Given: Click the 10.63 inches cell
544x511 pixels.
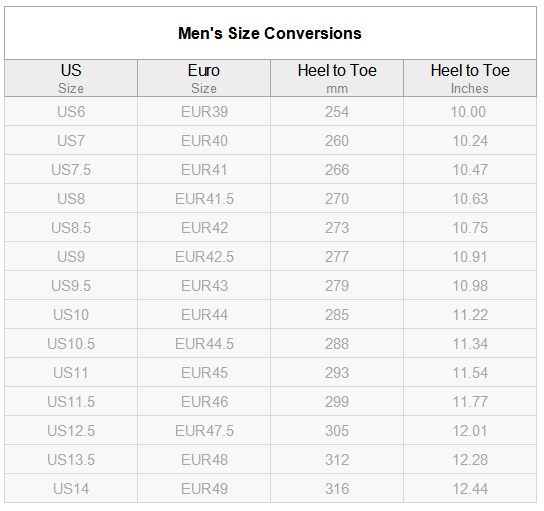Looking at the screenshot, I should tap(470, 199).
